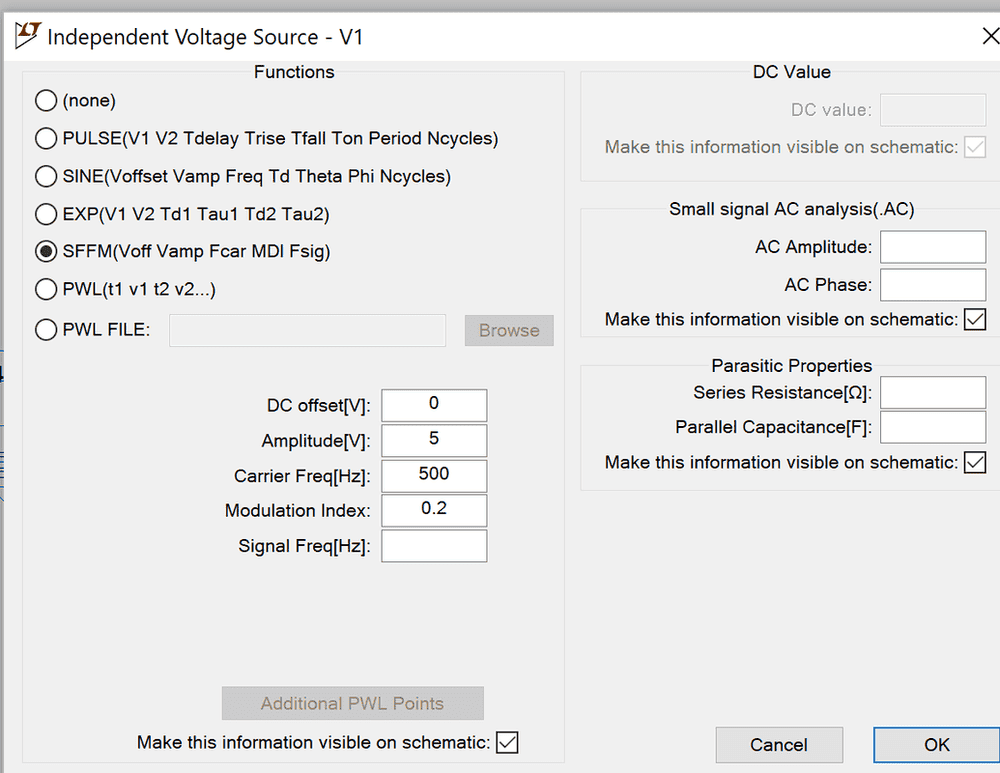Click the Amplitude[V] value field
The height and width of the screenshot is (773, 1000).
(x=434, y=440)
